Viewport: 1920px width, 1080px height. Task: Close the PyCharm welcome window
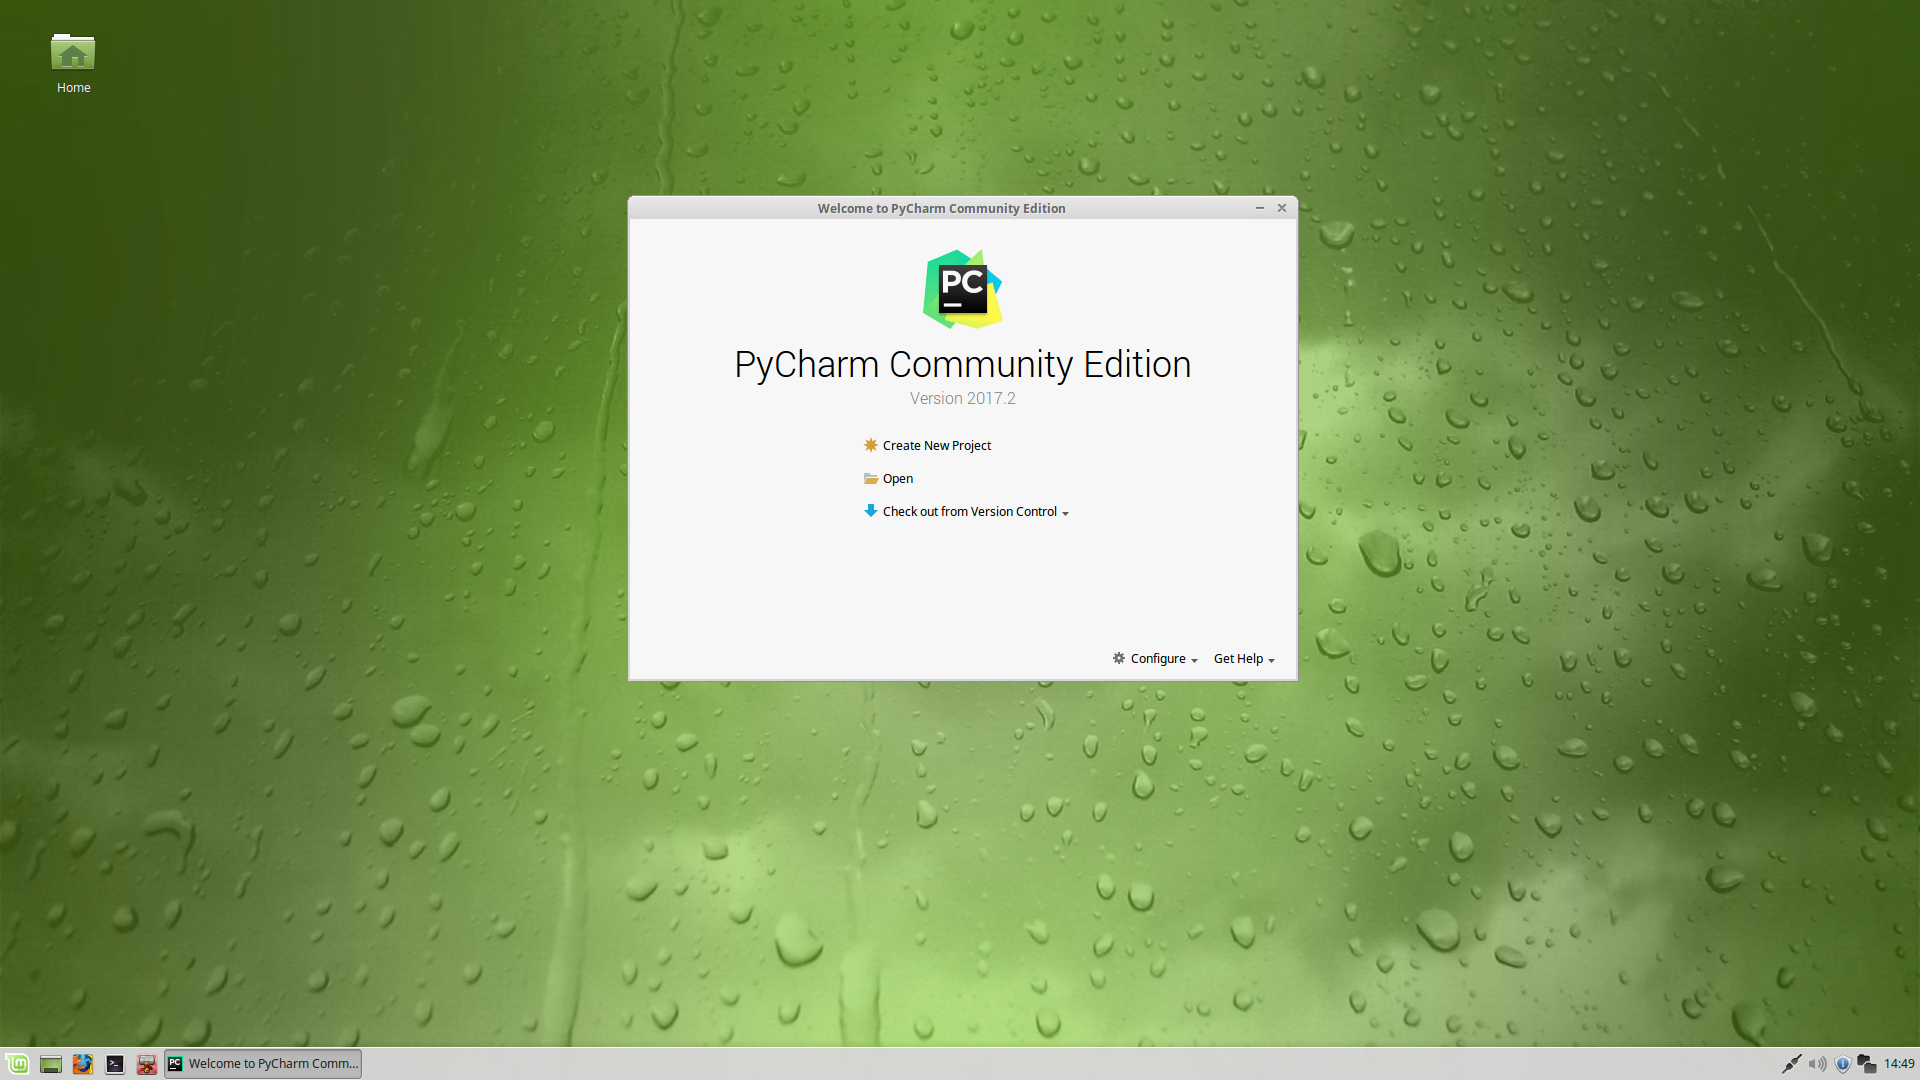[1282, 208]
